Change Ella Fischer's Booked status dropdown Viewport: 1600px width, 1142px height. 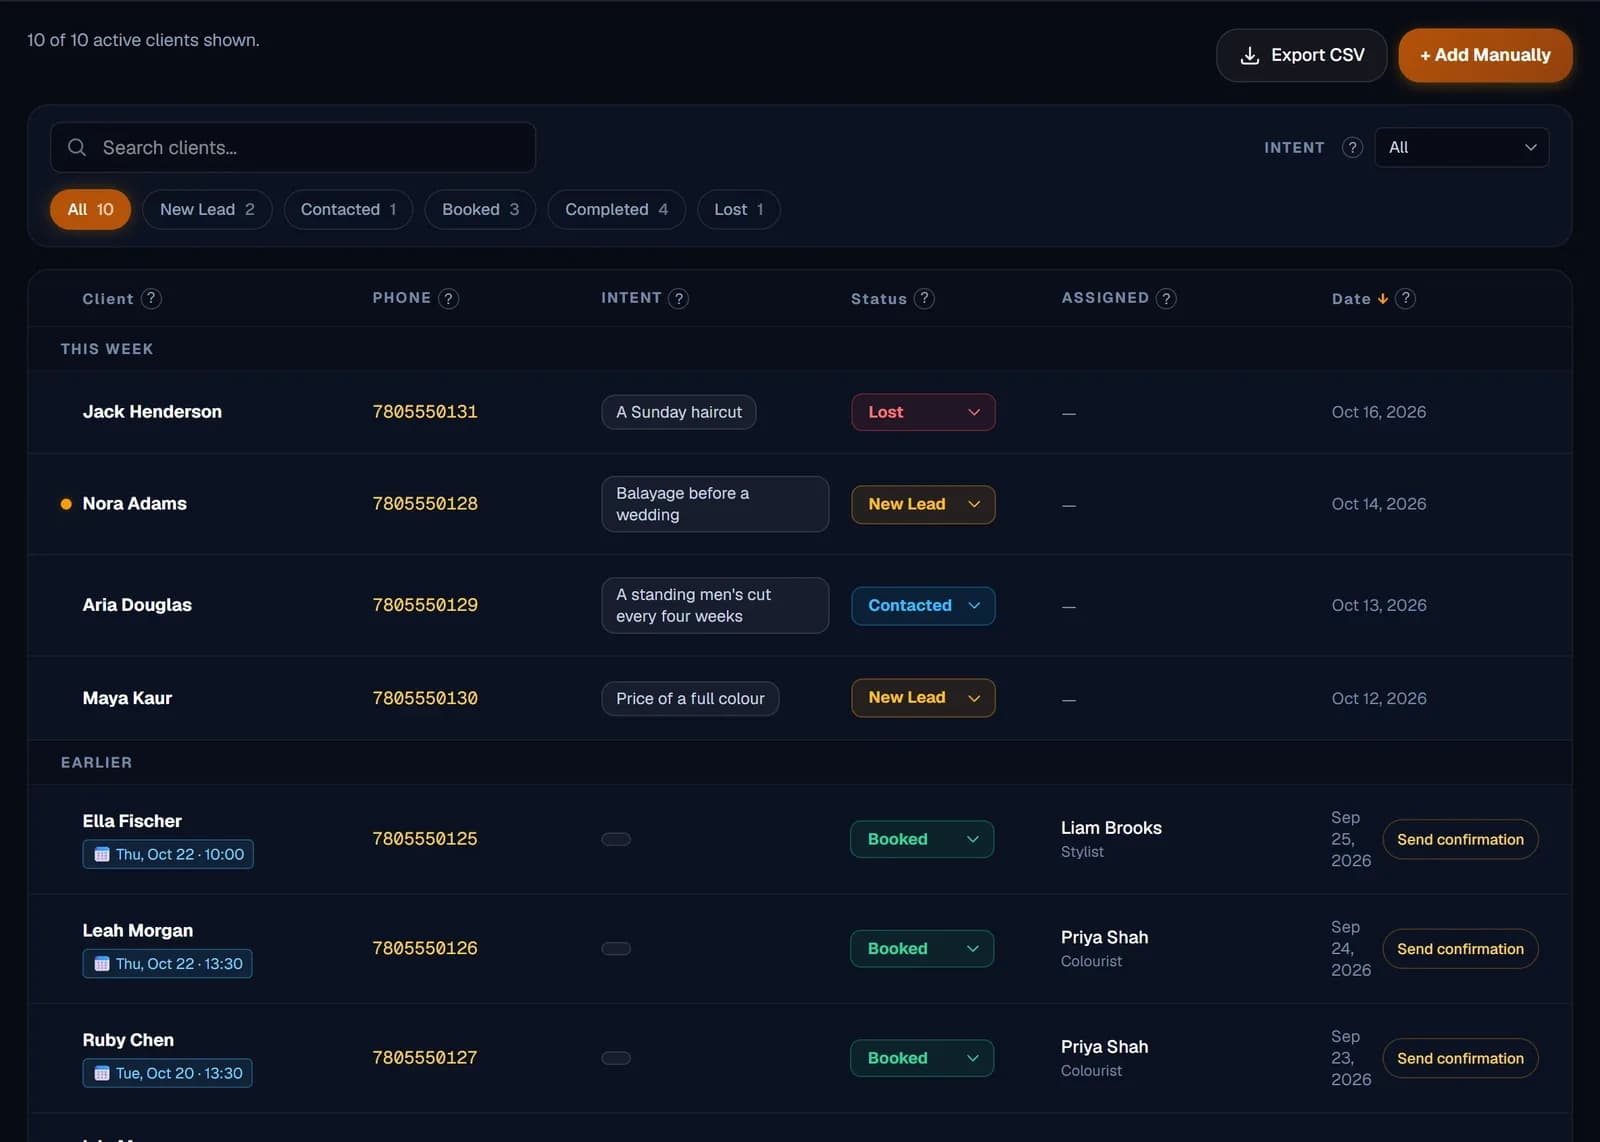coord(922,839)
